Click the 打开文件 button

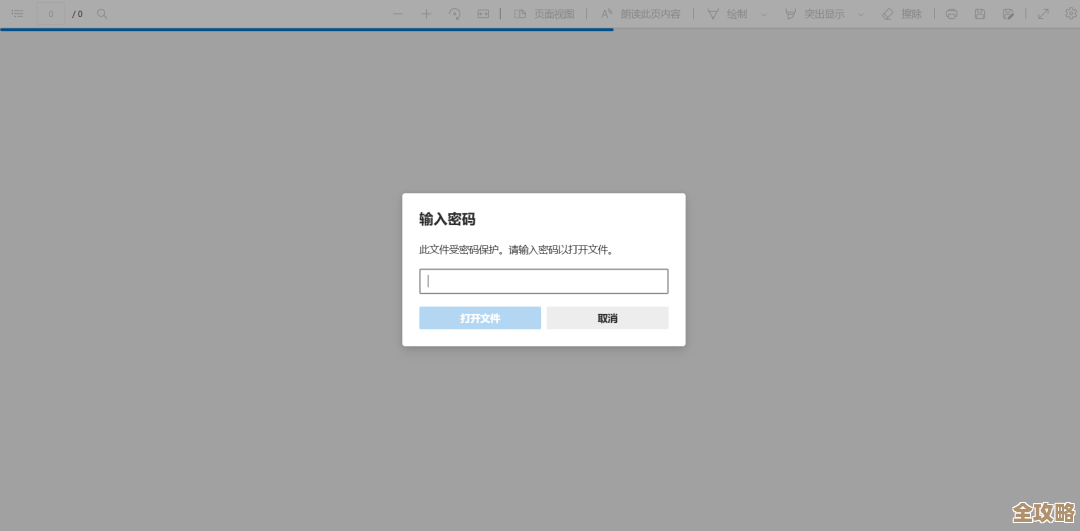pos(480,318)
